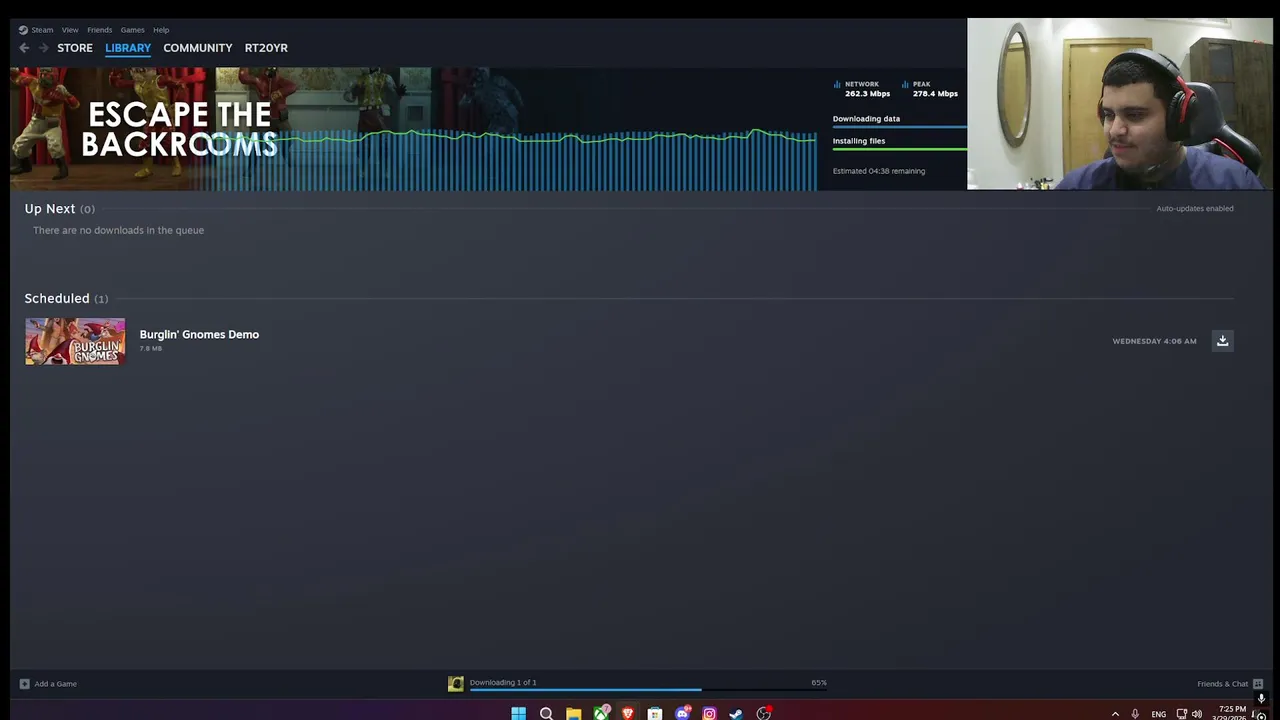This screenshot has height=720, width=1280.
Task: Click the bottom download progress bar
Action: tap(648, 689)
